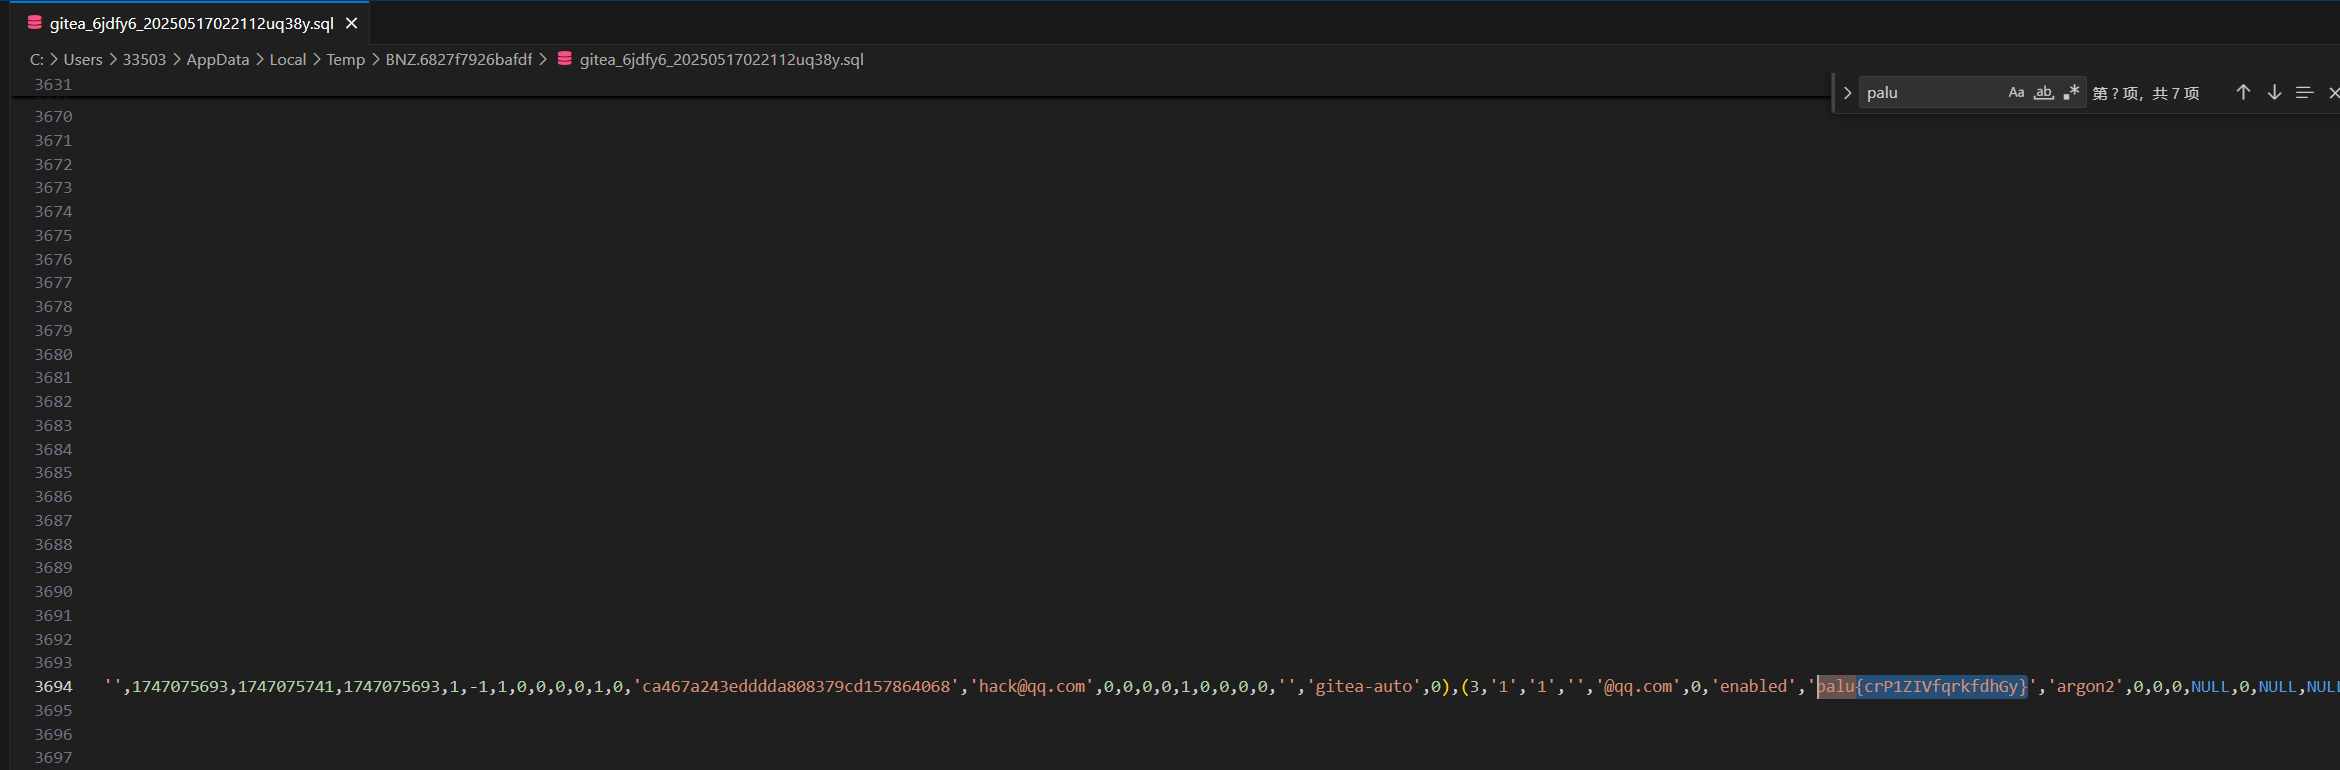Image resolution: width=2340 pixels, height=770 pixels.
Task: Toggle Match Case in search box
Action: point(2016,93)
